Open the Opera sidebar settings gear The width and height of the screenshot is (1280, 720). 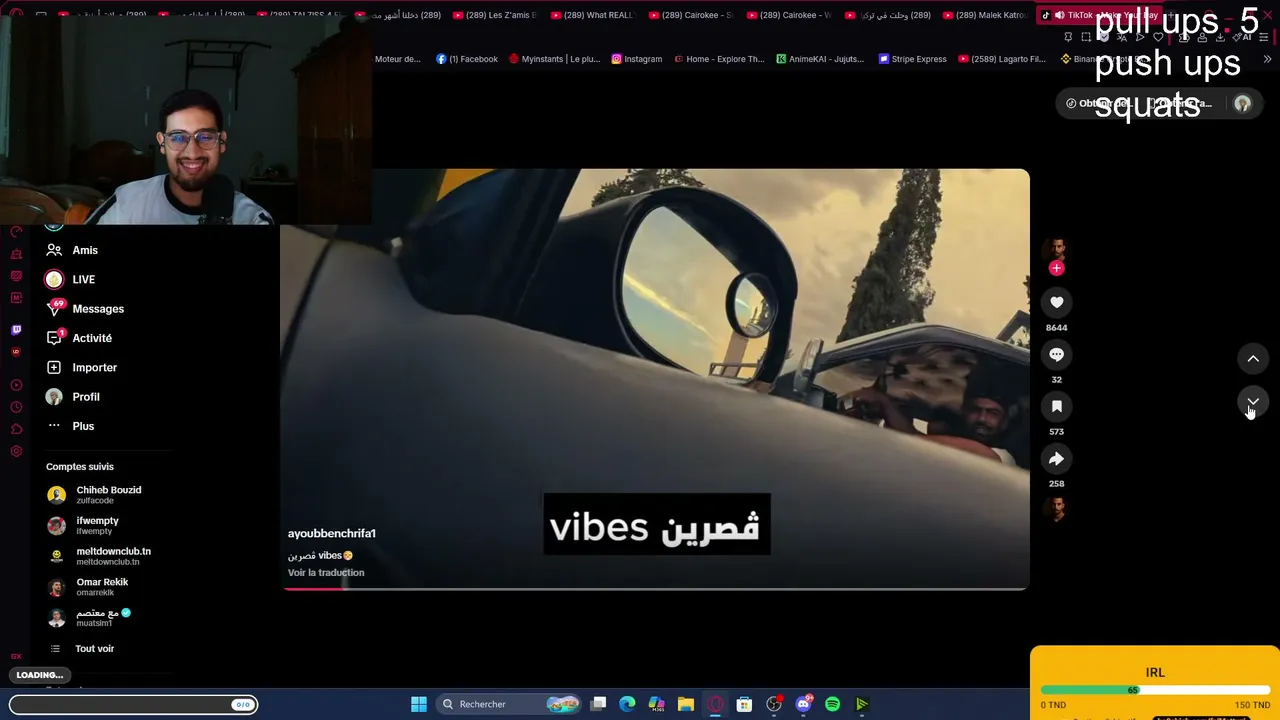click(x=16, y=451)
